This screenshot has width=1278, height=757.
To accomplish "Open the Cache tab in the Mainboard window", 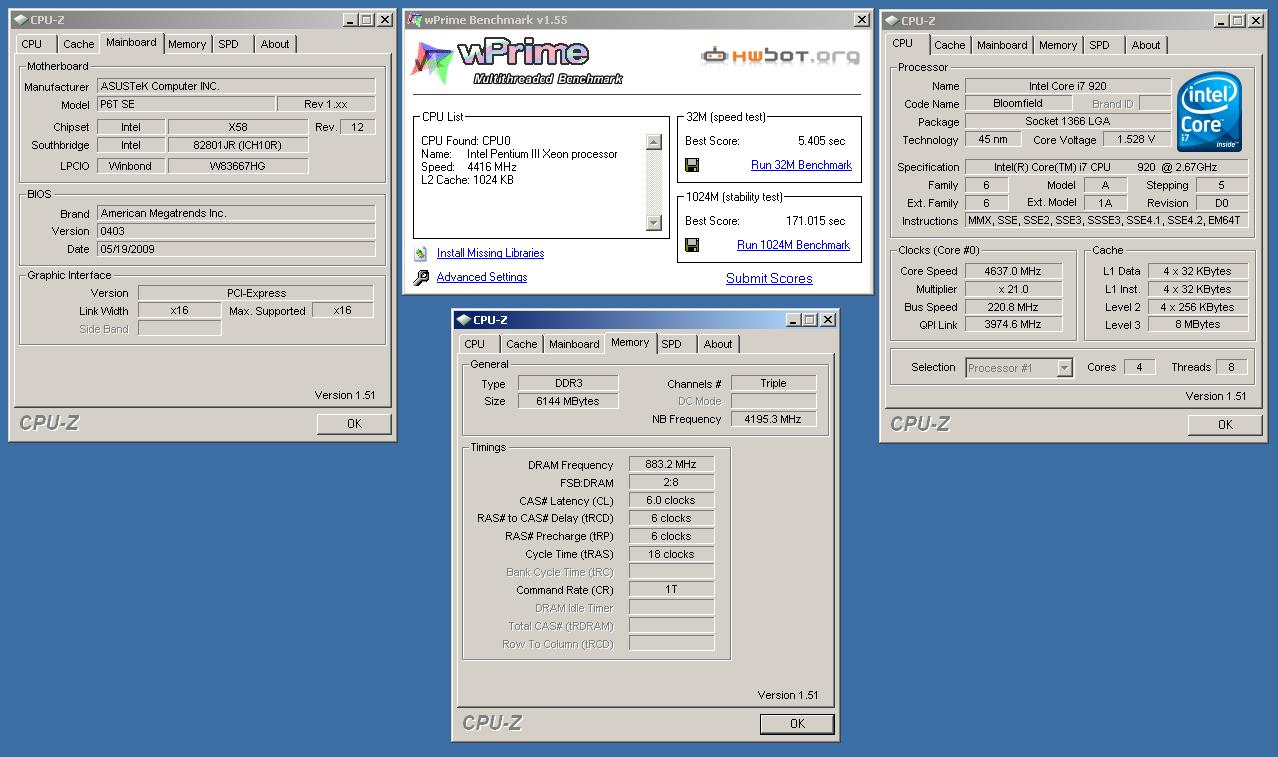I will 79,44.
